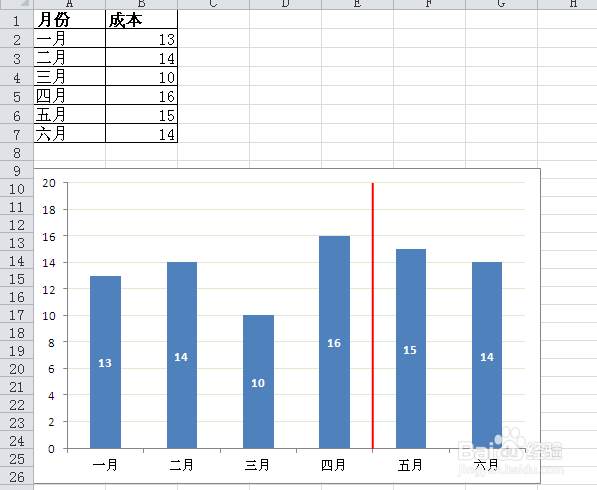The width and height of the screenshot is (597, 490).
Task: Select the 二月 bar in chart
Action: (182, 355)
